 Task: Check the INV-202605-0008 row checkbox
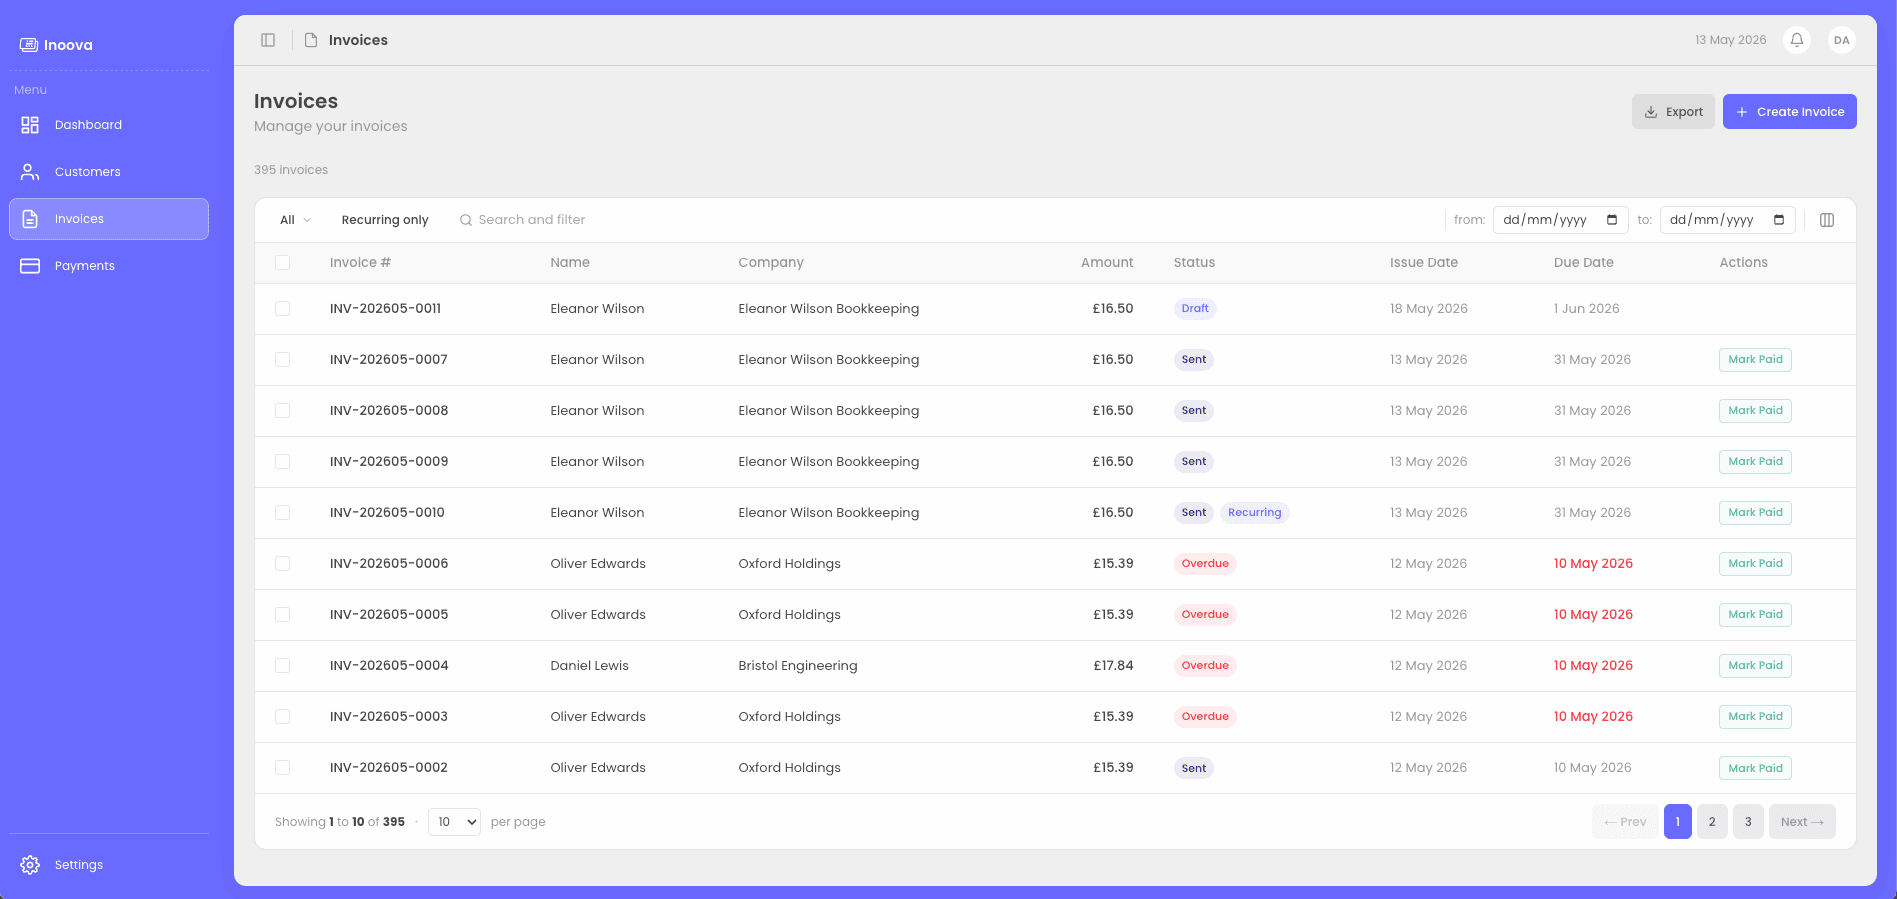coord(283,411)
